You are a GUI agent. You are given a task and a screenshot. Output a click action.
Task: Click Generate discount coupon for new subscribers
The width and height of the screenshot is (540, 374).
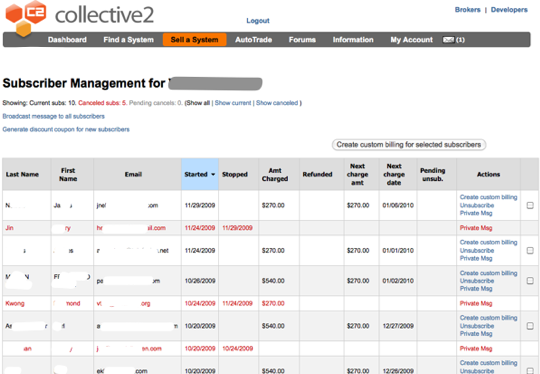(66, 129)
